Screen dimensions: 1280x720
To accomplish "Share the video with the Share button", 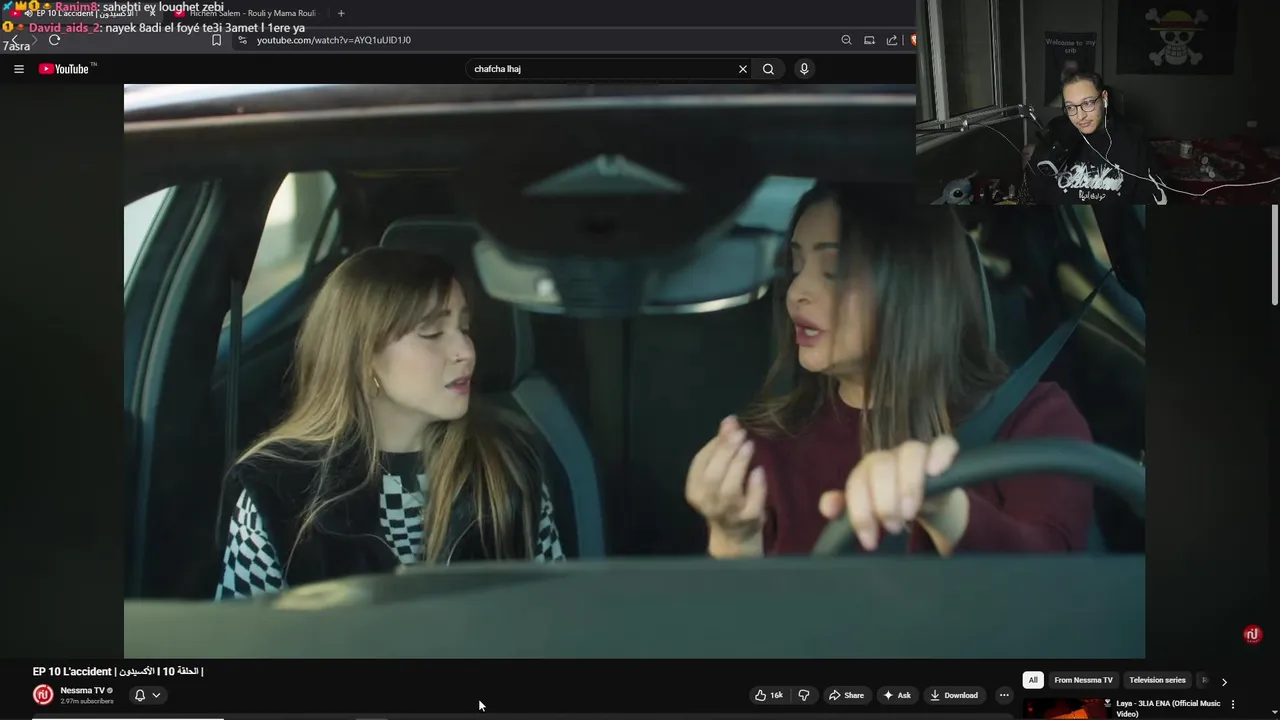I will point(846,695).
